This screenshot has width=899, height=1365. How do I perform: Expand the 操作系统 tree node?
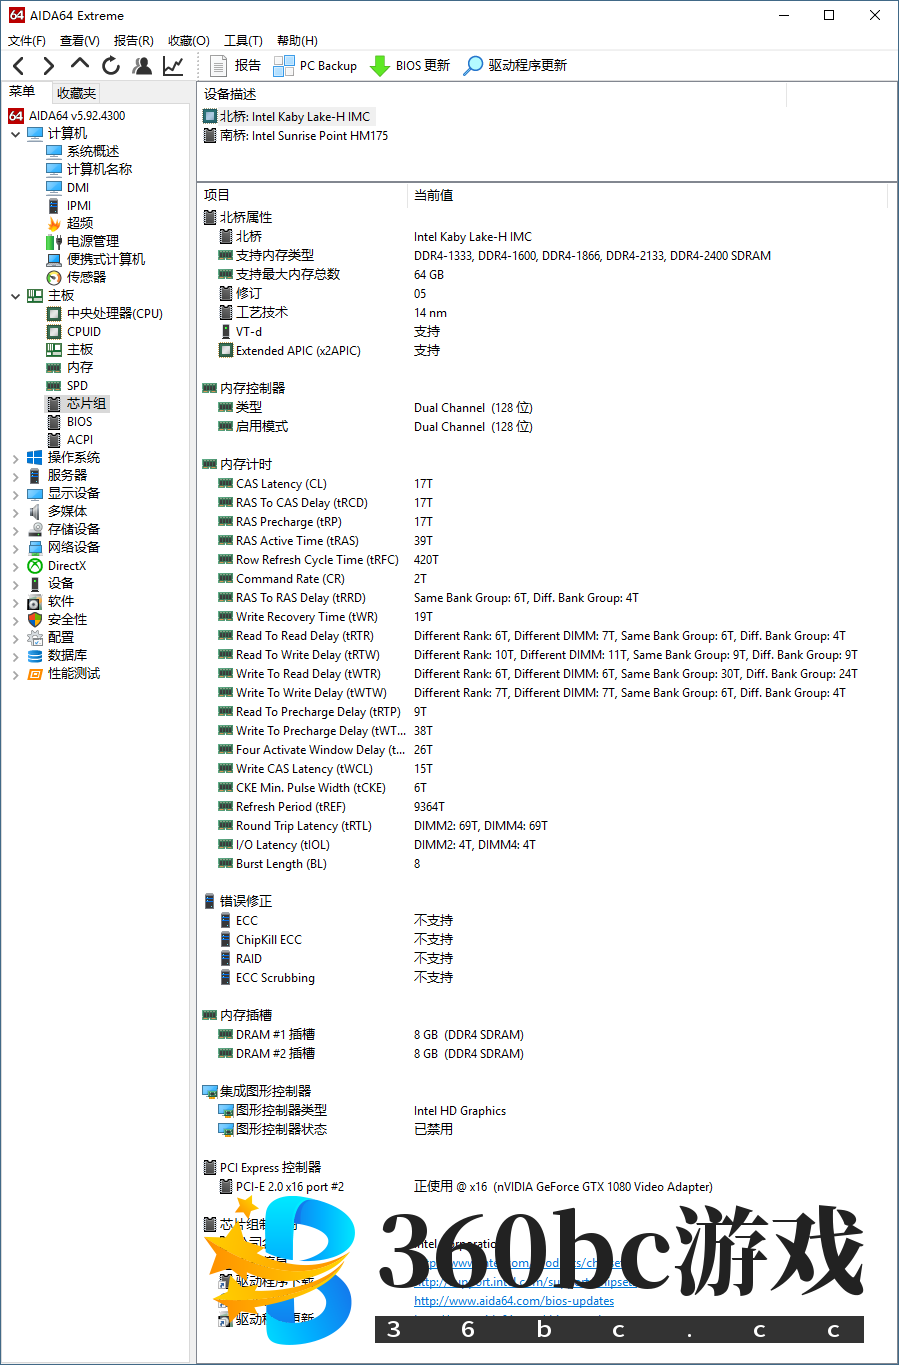coord(15,458)
